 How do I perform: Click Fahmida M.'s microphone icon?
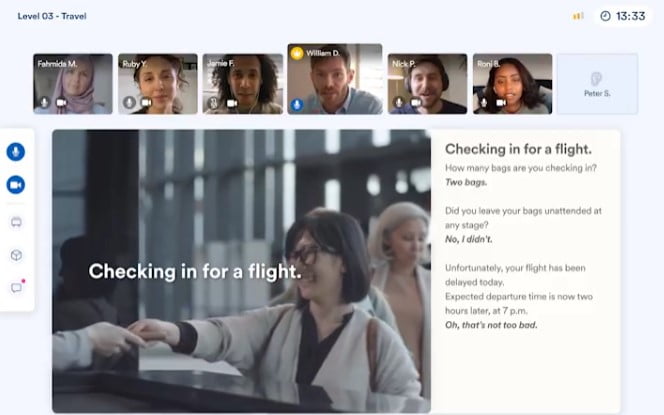click(x=43, y=102)
